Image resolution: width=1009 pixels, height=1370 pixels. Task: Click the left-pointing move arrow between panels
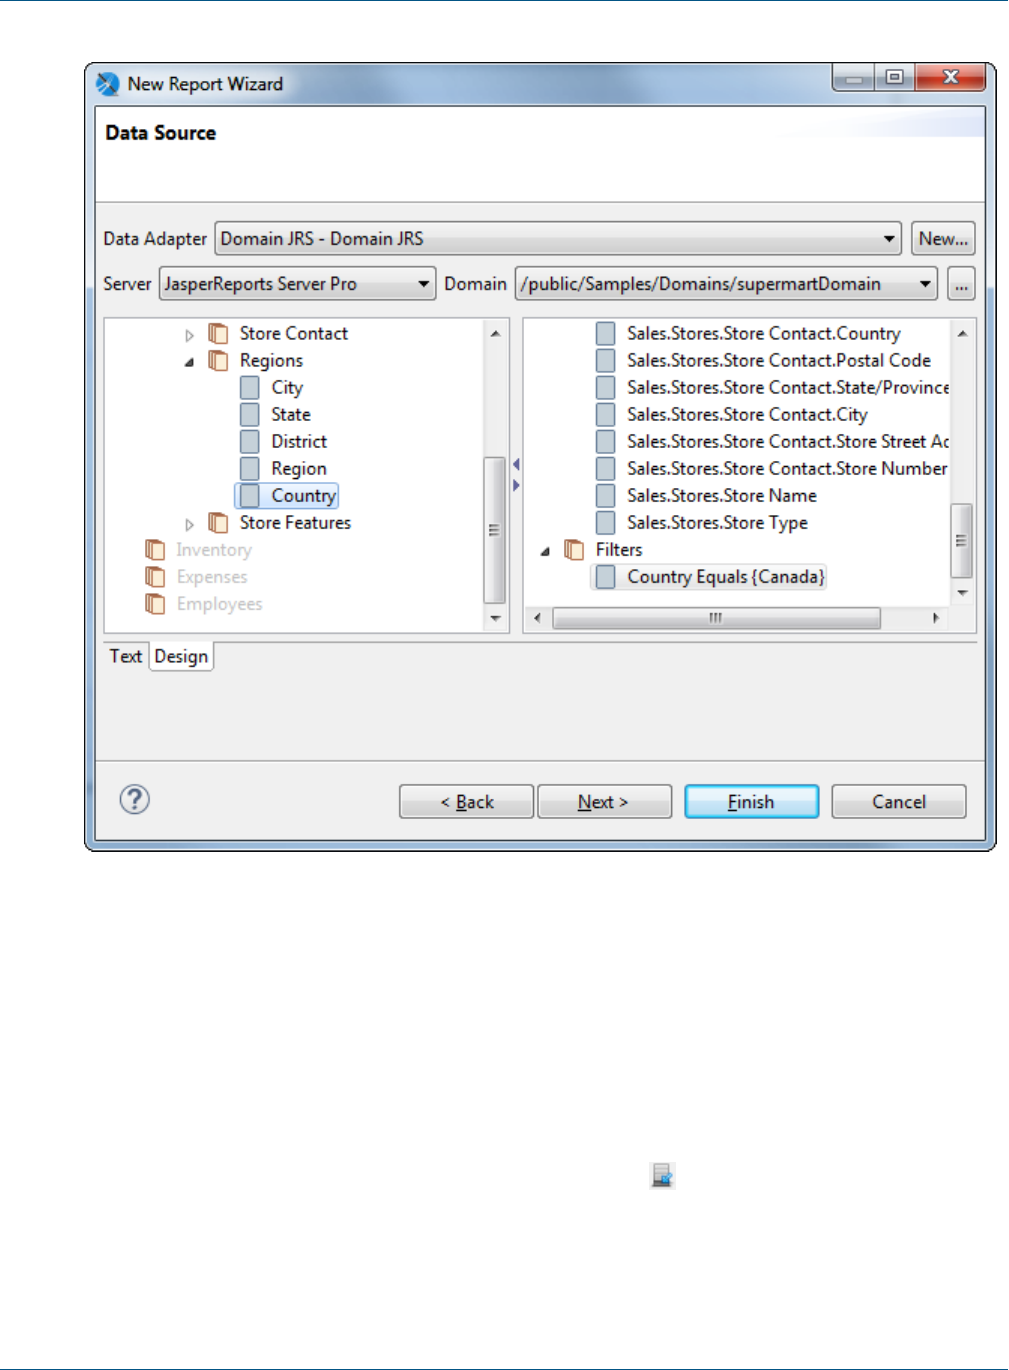click(516, 464)
